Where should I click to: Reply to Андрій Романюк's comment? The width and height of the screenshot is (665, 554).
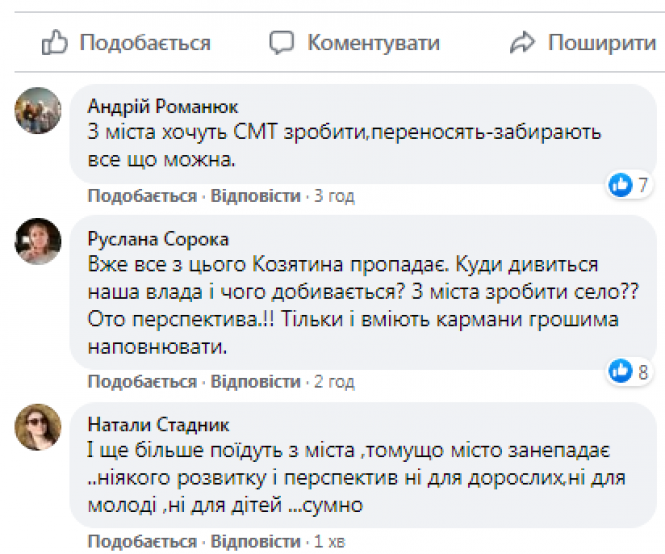pos(254,195)
